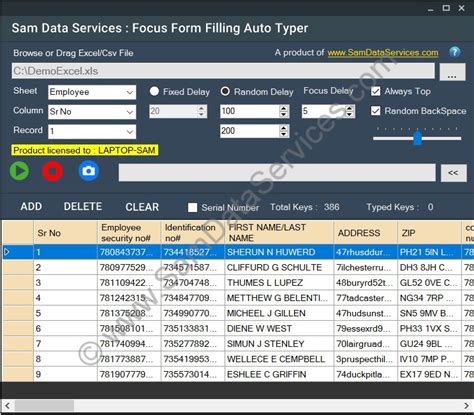Click the METTHEW G BELENTI... cell
Viewport: 474px width, 415px height.
279,298
